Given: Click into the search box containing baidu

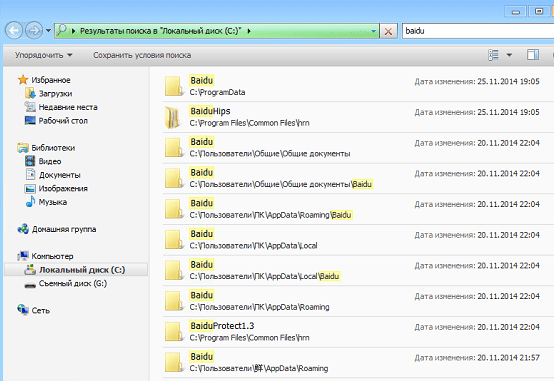Looking at the screenshot, I should tap(478, 31).
